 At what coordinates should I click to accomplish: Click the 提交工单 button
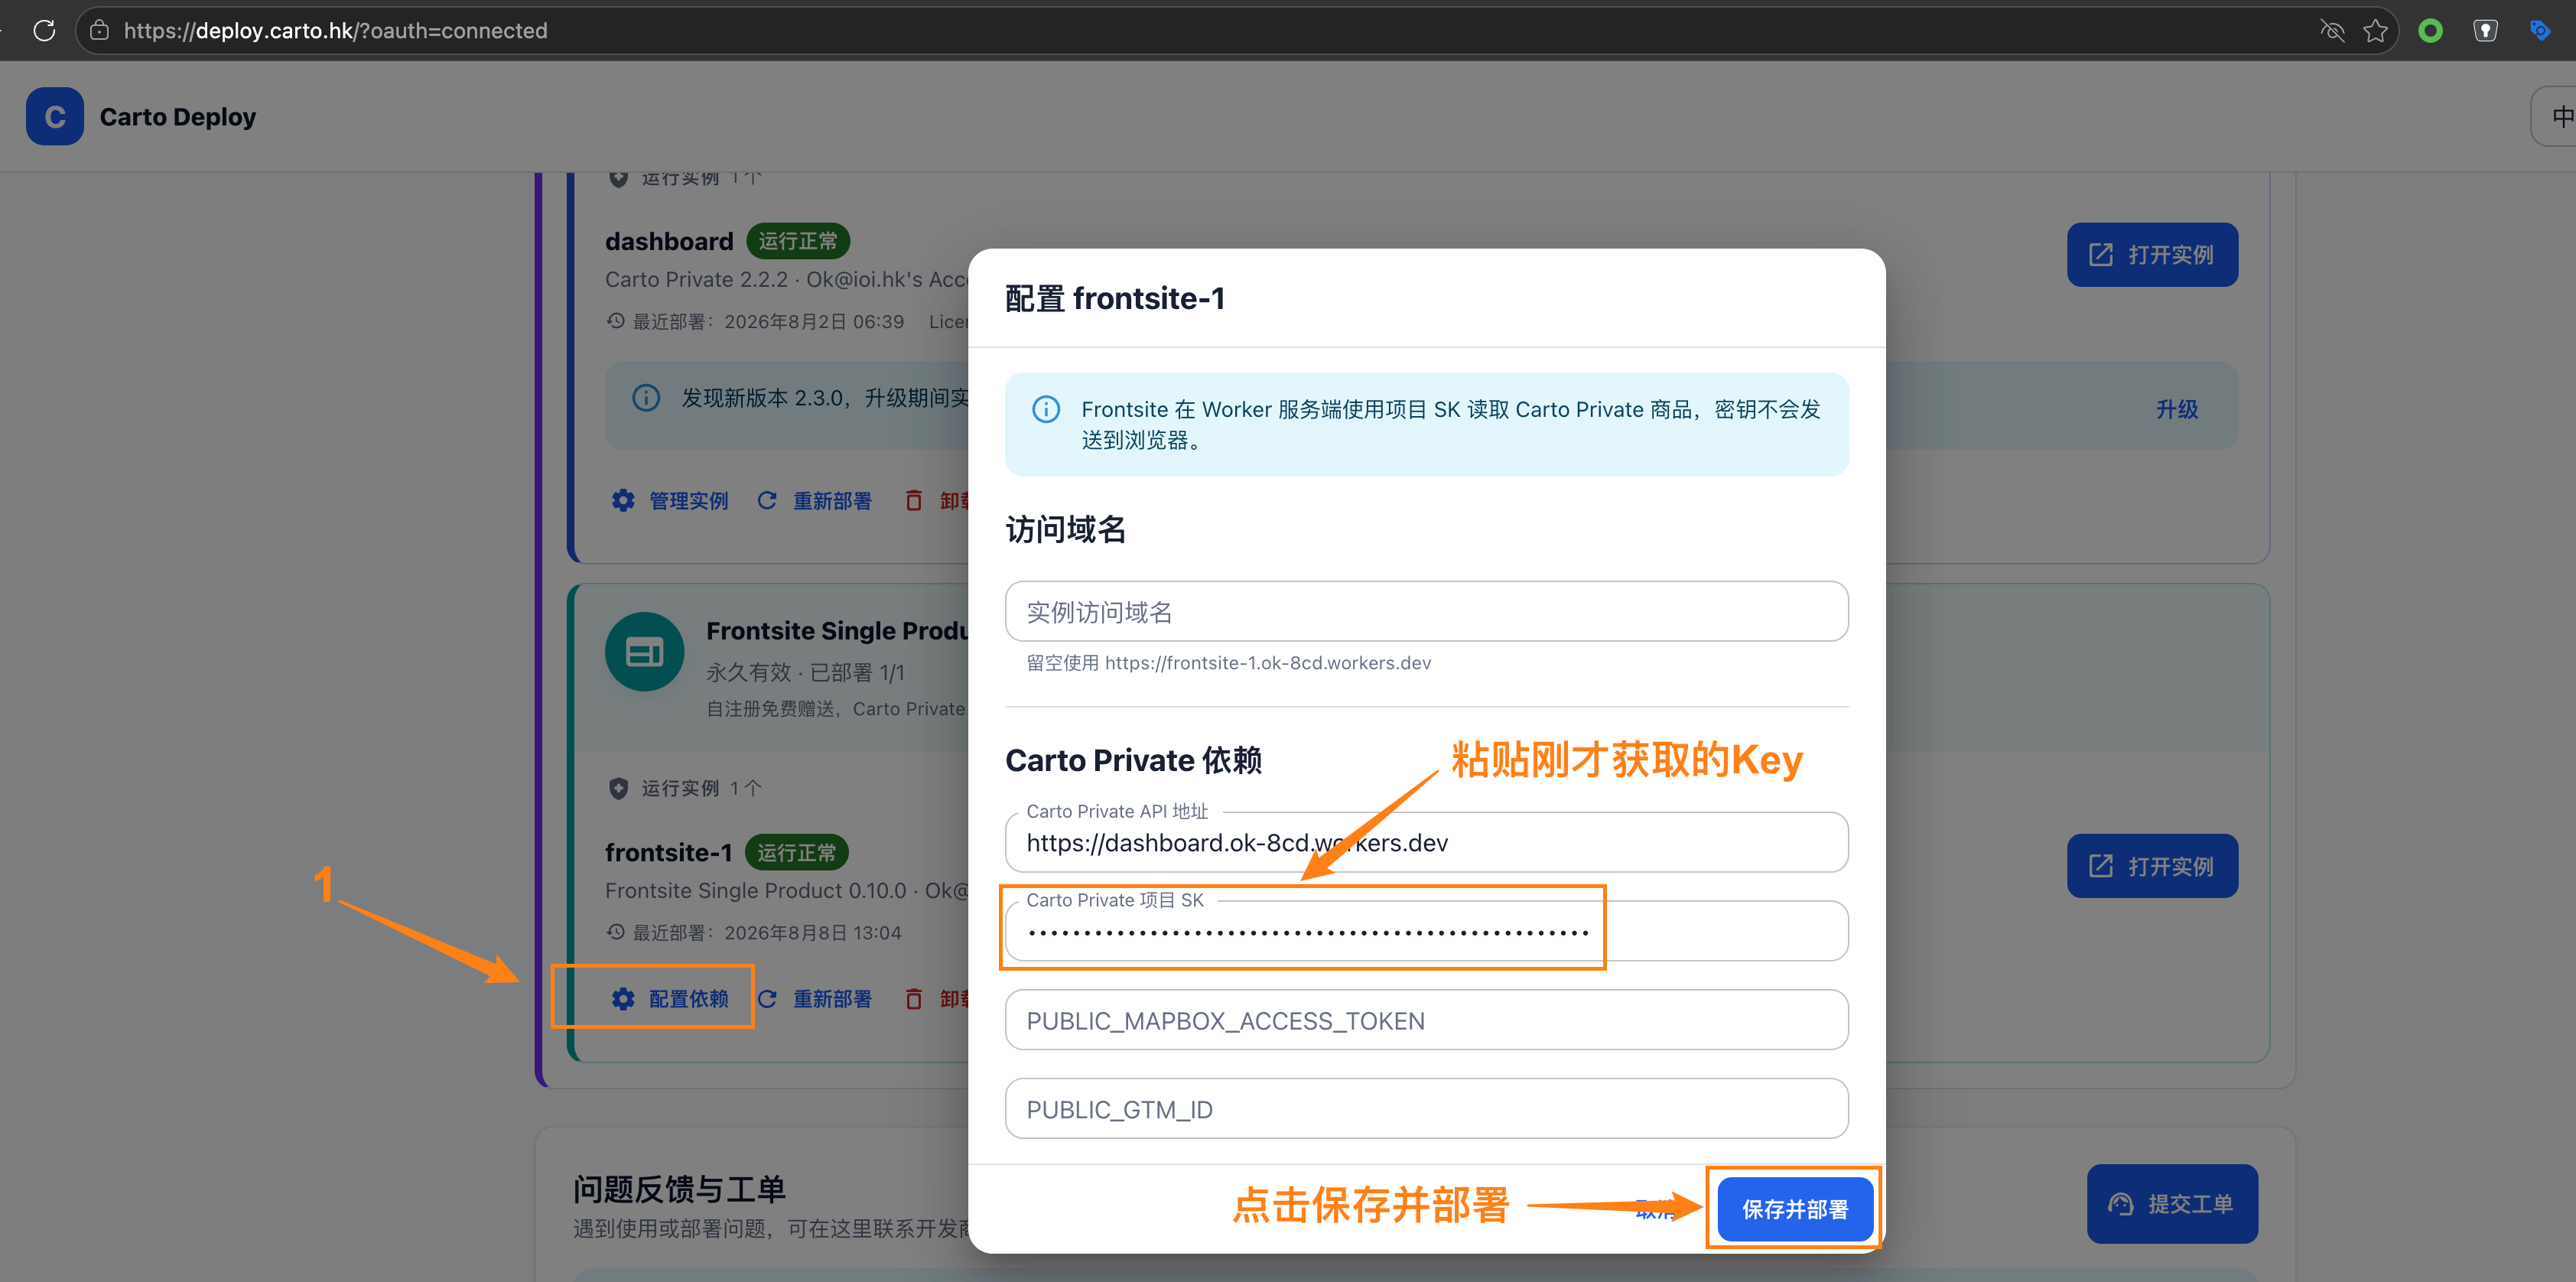pos(2172,1204)
